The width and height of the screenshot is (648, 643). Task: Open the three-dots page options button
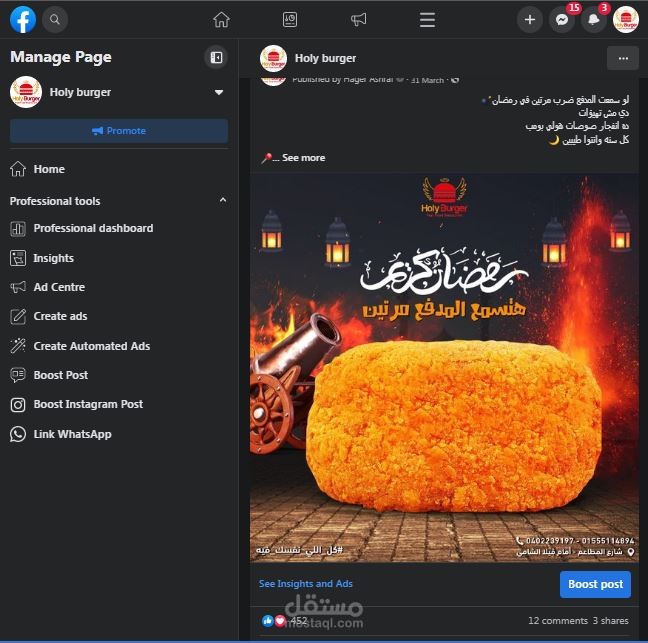[623, 58]
